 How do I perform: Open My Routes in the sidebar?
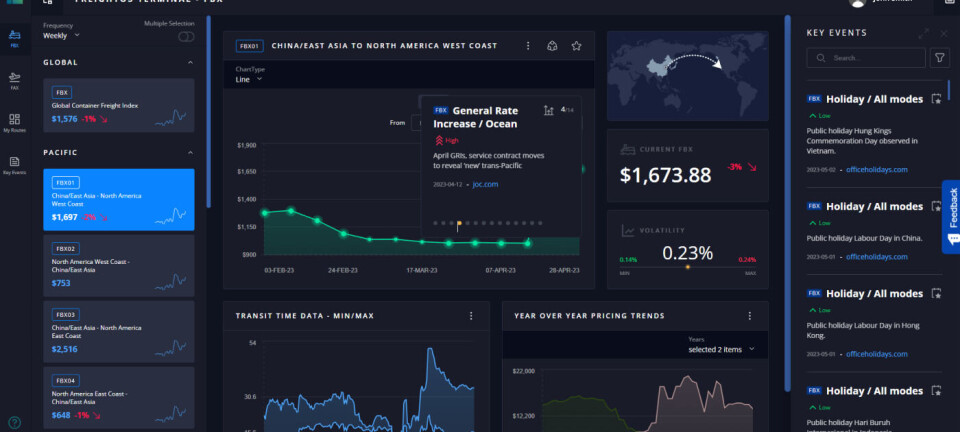[14, 122]
